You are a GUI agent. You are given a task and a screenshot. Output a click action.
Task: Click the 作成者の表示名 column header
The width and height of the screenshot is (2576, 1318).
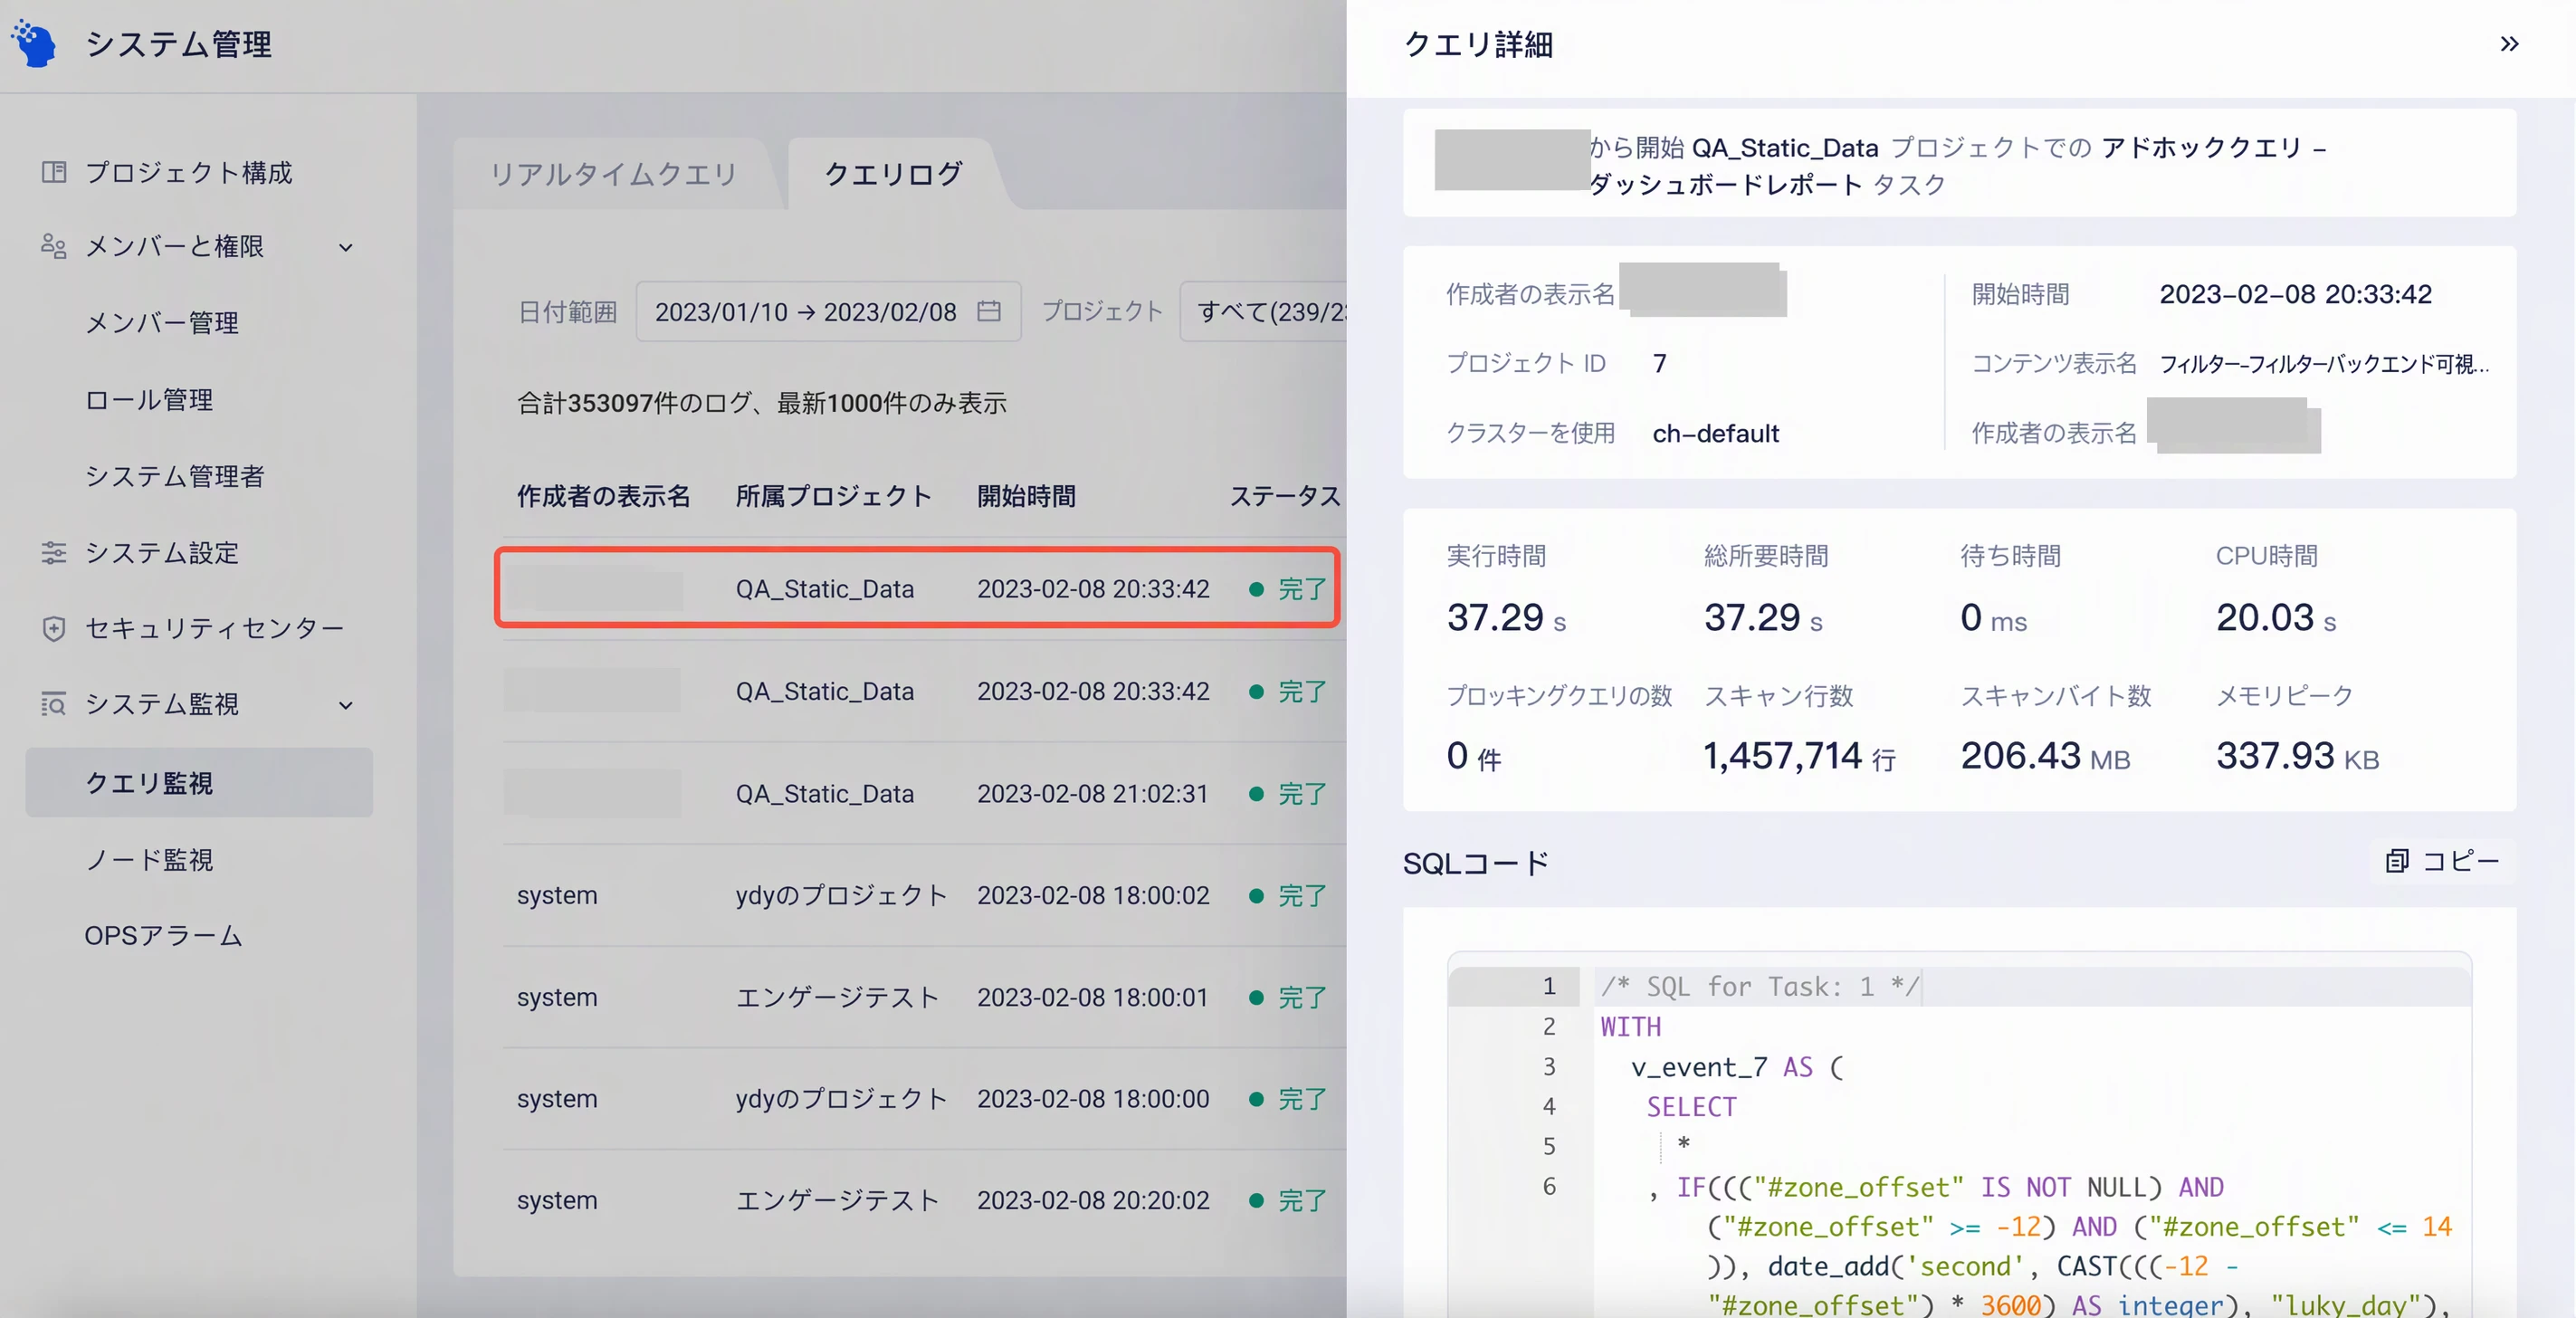pos(603,496)
